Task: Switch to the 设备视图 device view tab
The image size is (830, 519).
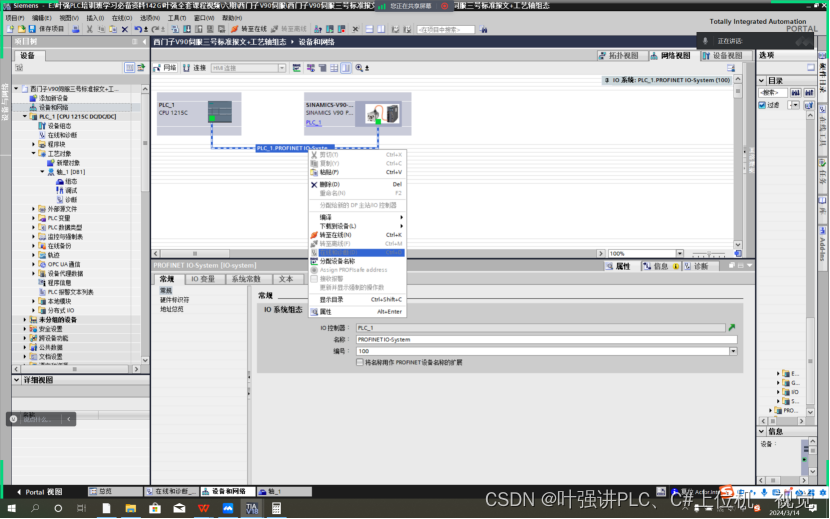Action: tap(724, 56)
